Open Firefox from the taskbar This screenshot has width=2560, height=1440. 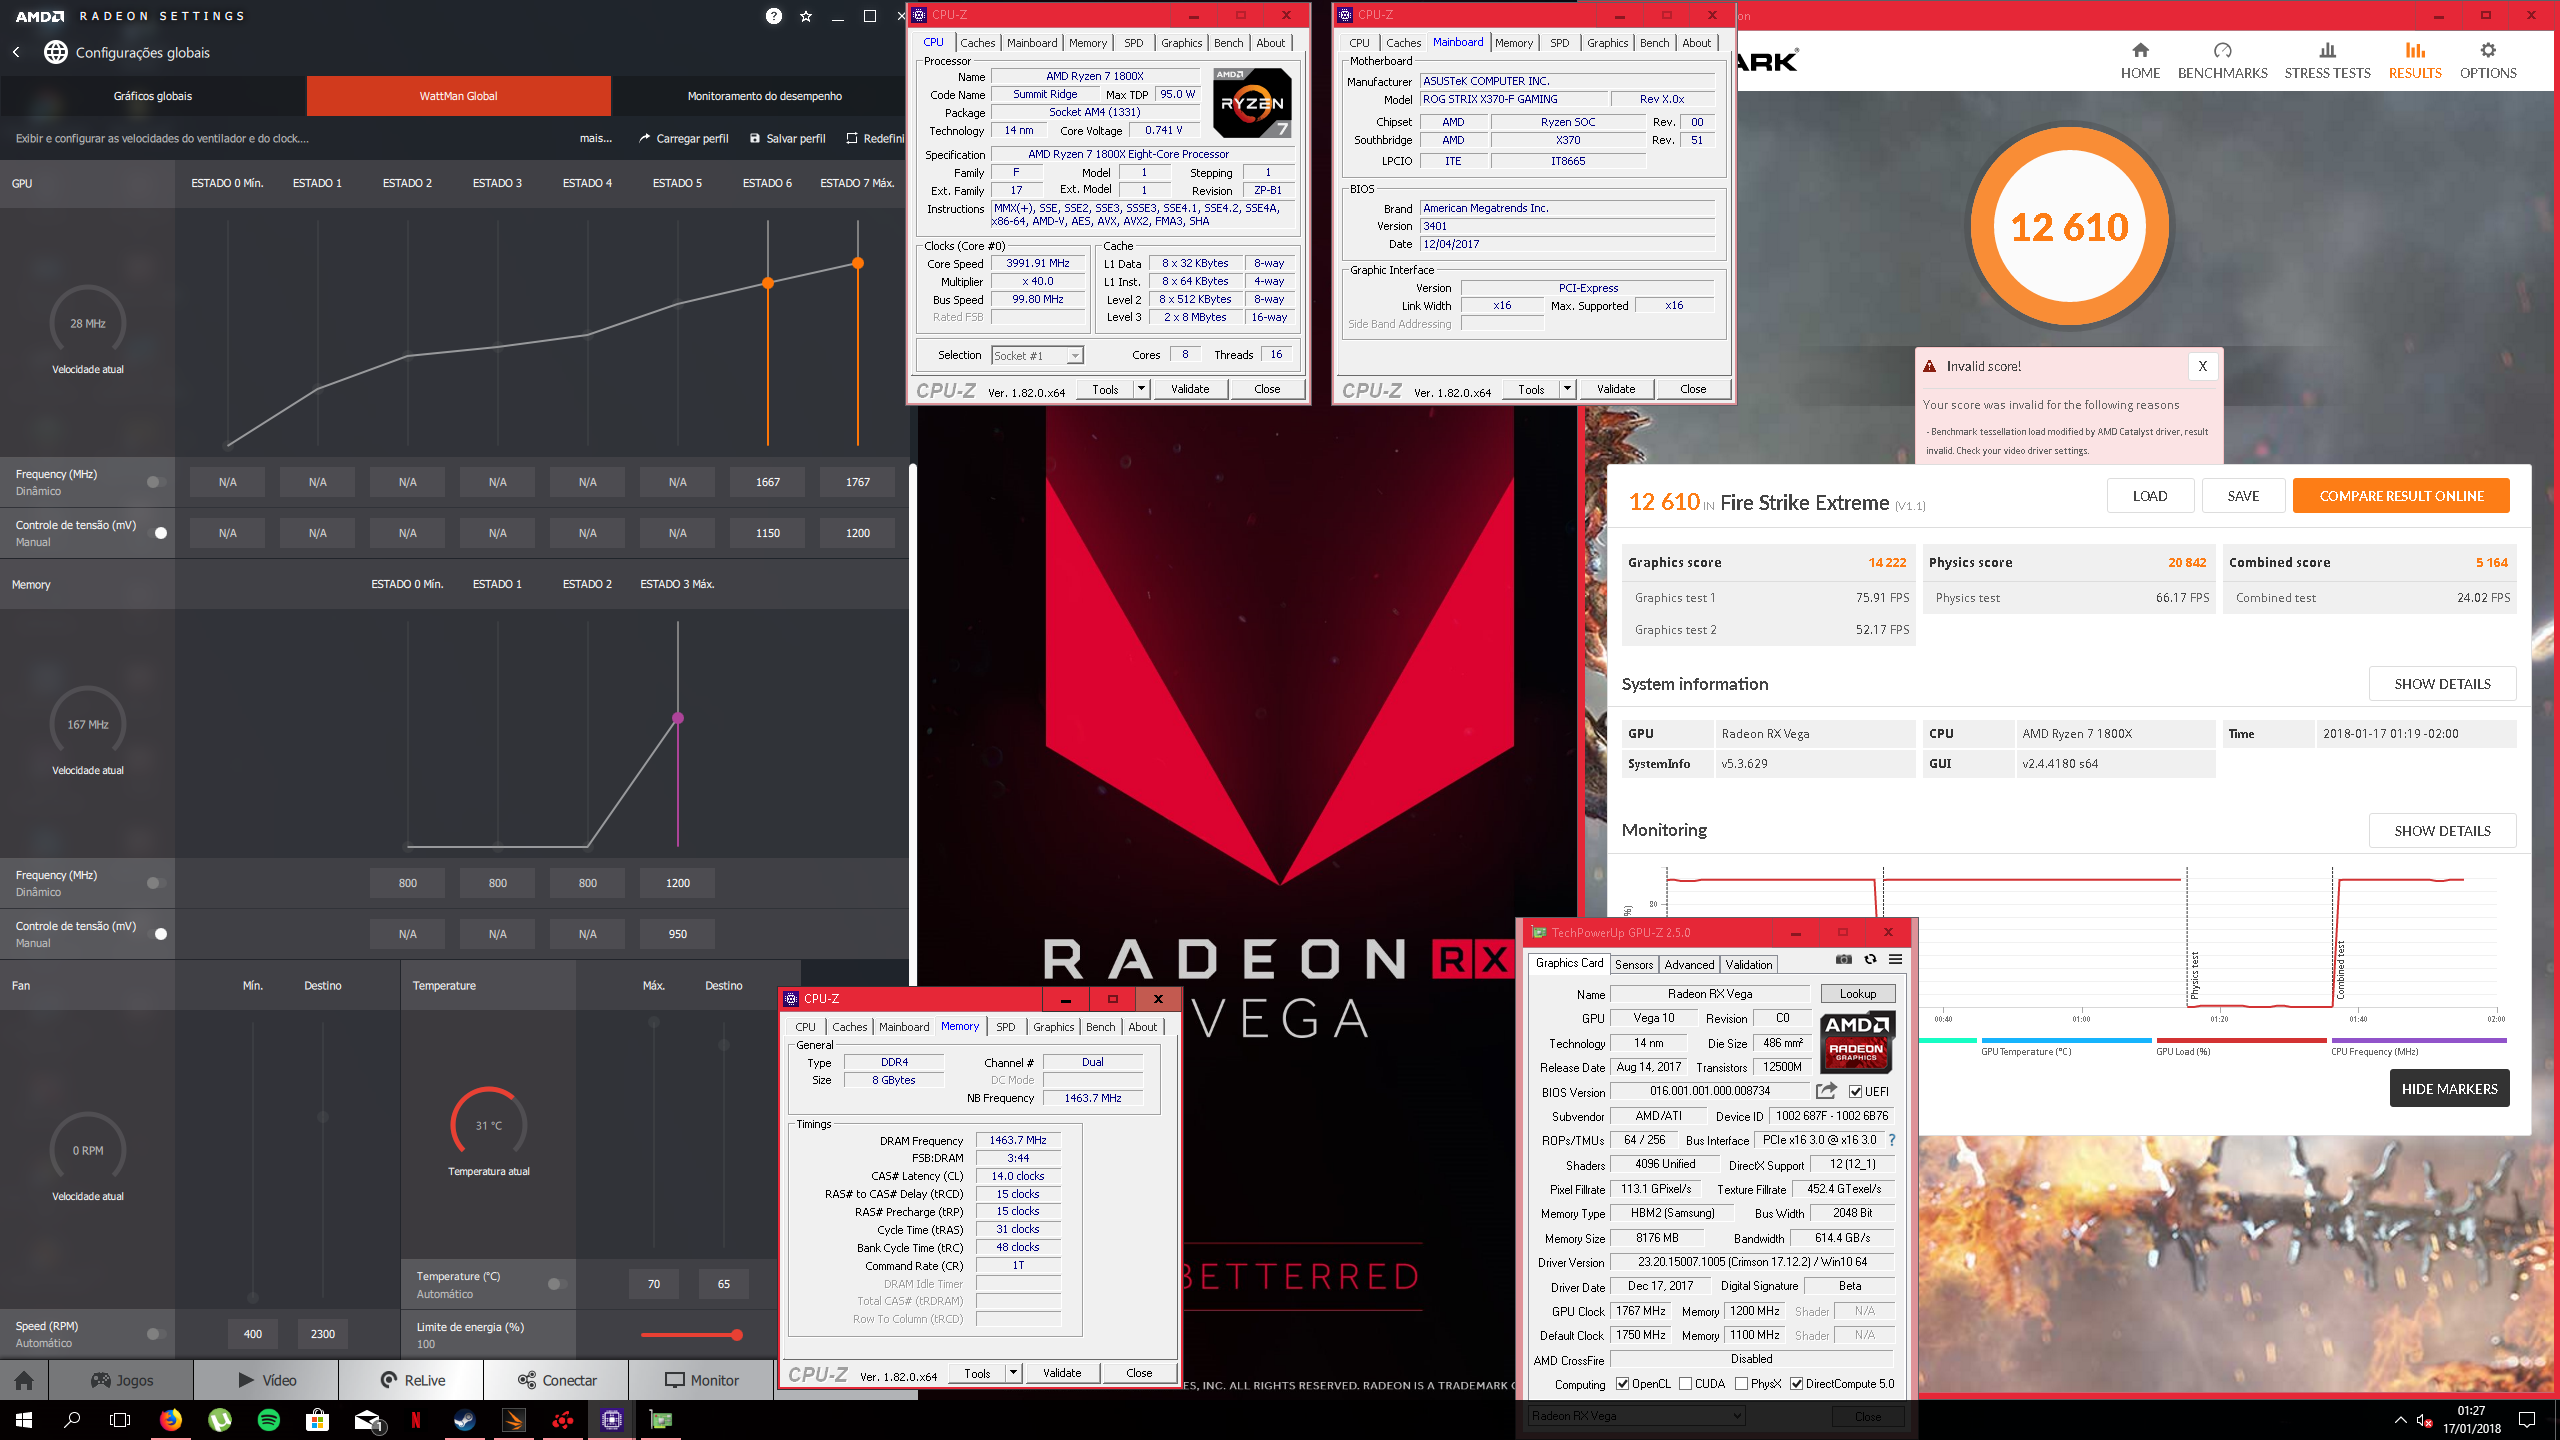pos(171,1420)
